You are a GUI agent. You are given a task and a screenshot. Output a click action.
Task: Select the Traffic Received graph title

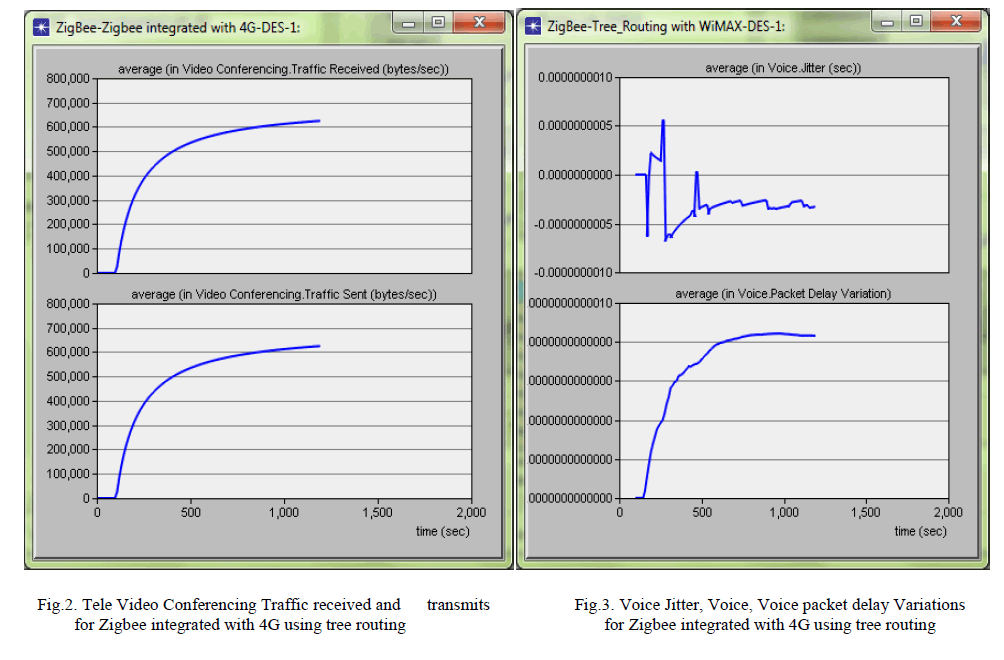283,69
